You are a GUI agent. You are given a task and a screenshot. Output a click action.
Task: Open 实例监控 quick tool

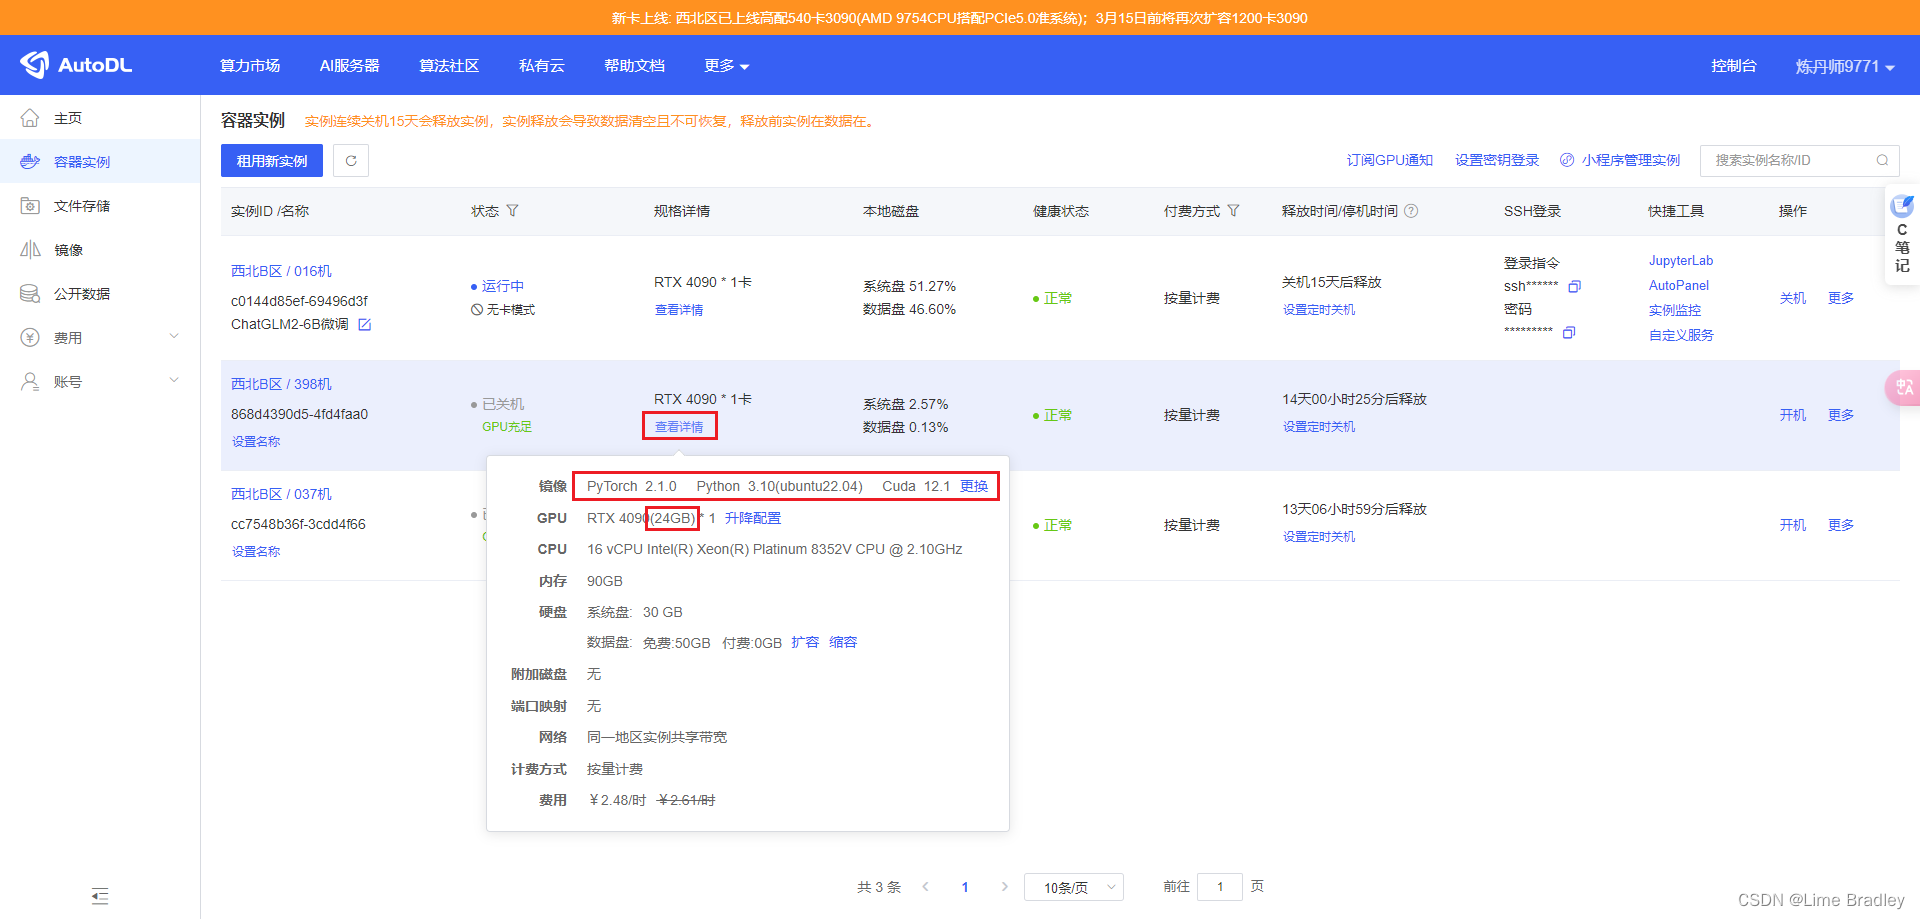pyautogui.click(x=1675, y=311)
